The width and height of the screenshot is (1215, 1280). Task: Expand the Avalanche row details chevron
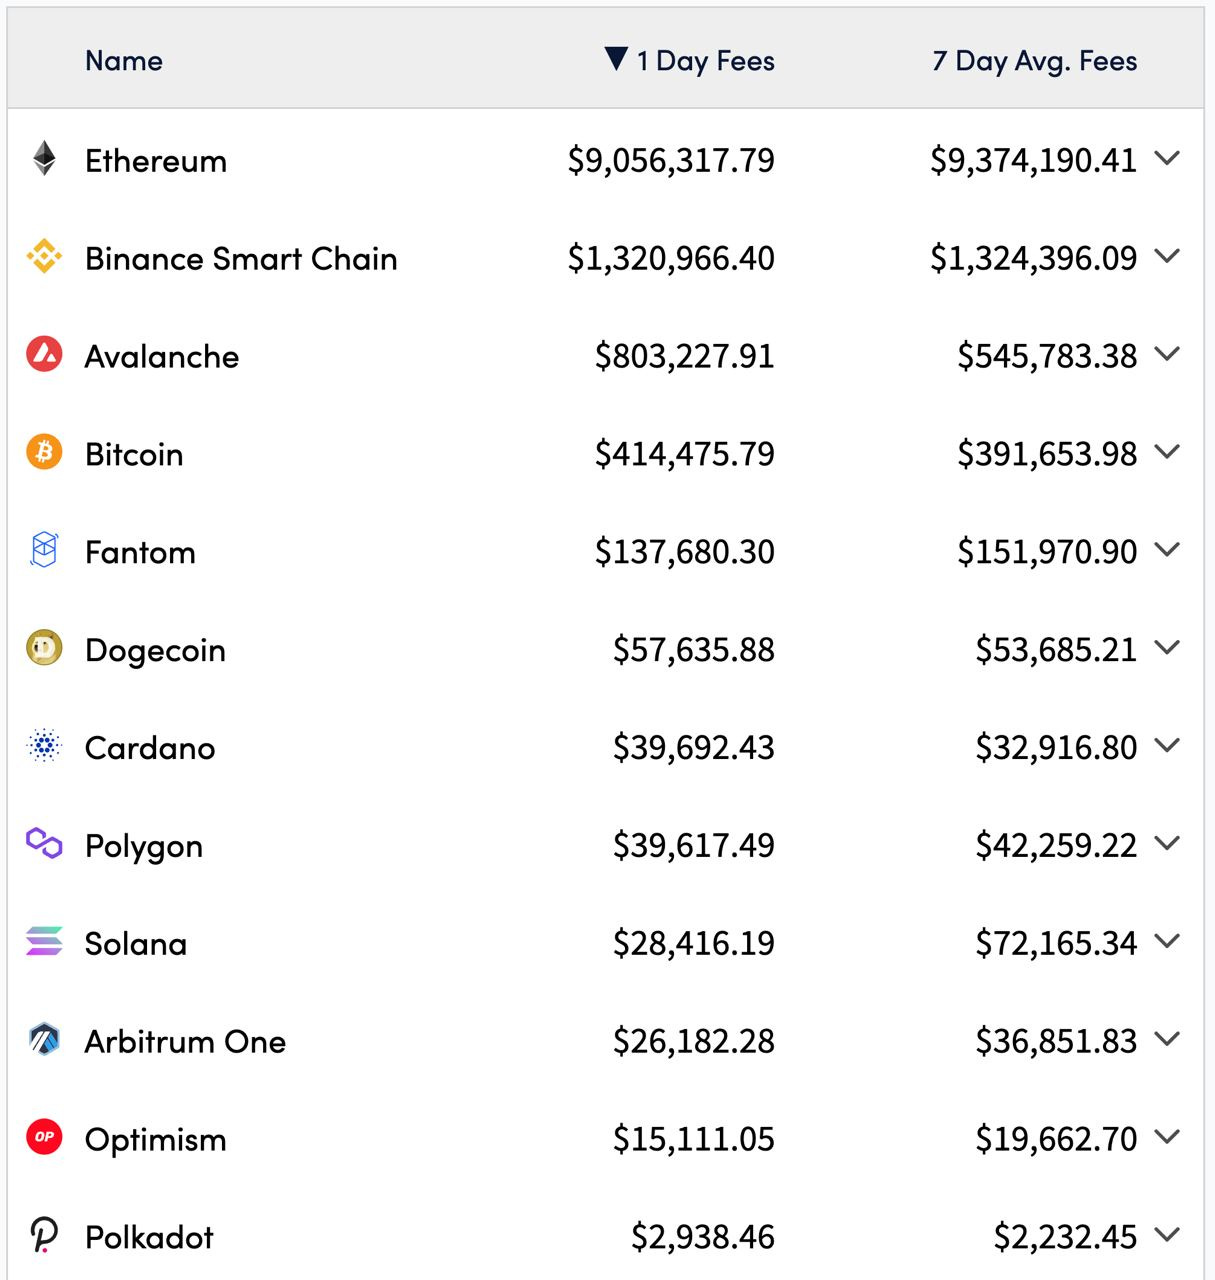pos(1167,354)
